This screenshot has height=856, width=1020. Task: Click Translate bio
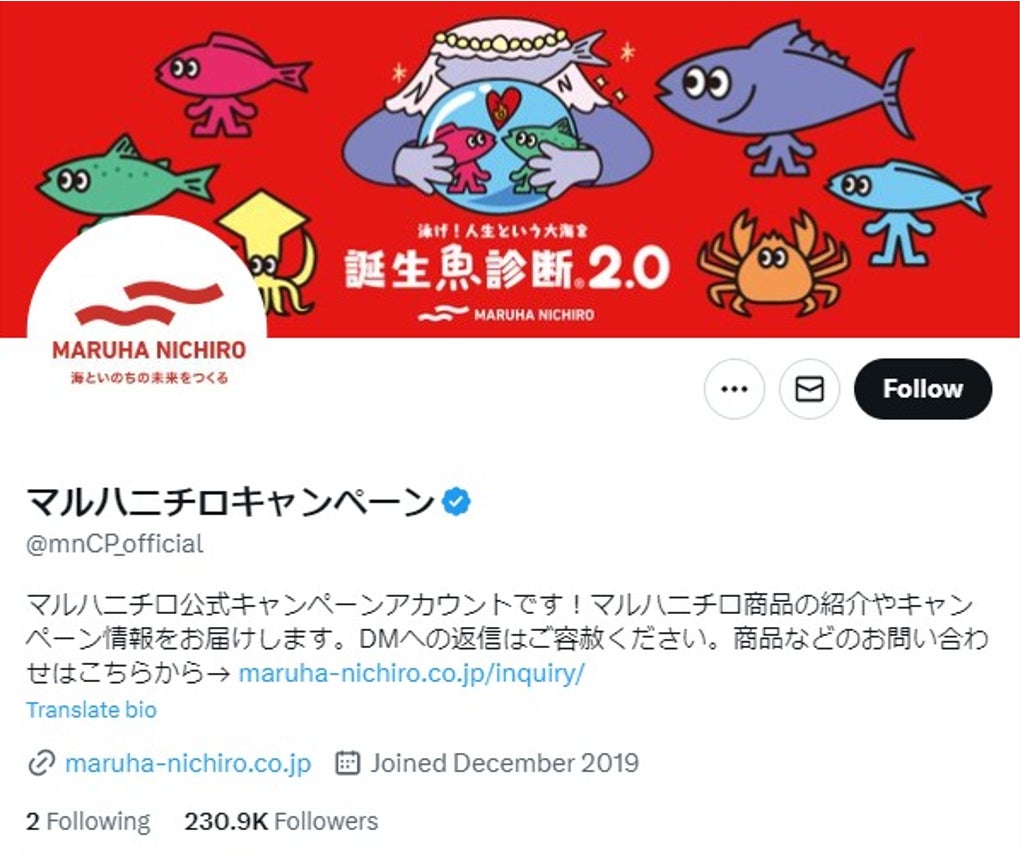click(x=91, y=710)
